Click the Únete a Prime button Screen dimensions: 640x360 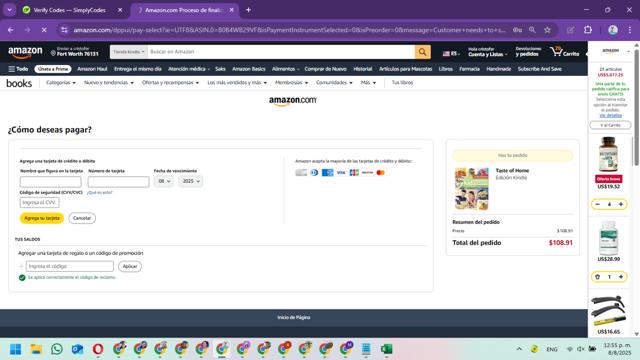(x=53, y=69)
